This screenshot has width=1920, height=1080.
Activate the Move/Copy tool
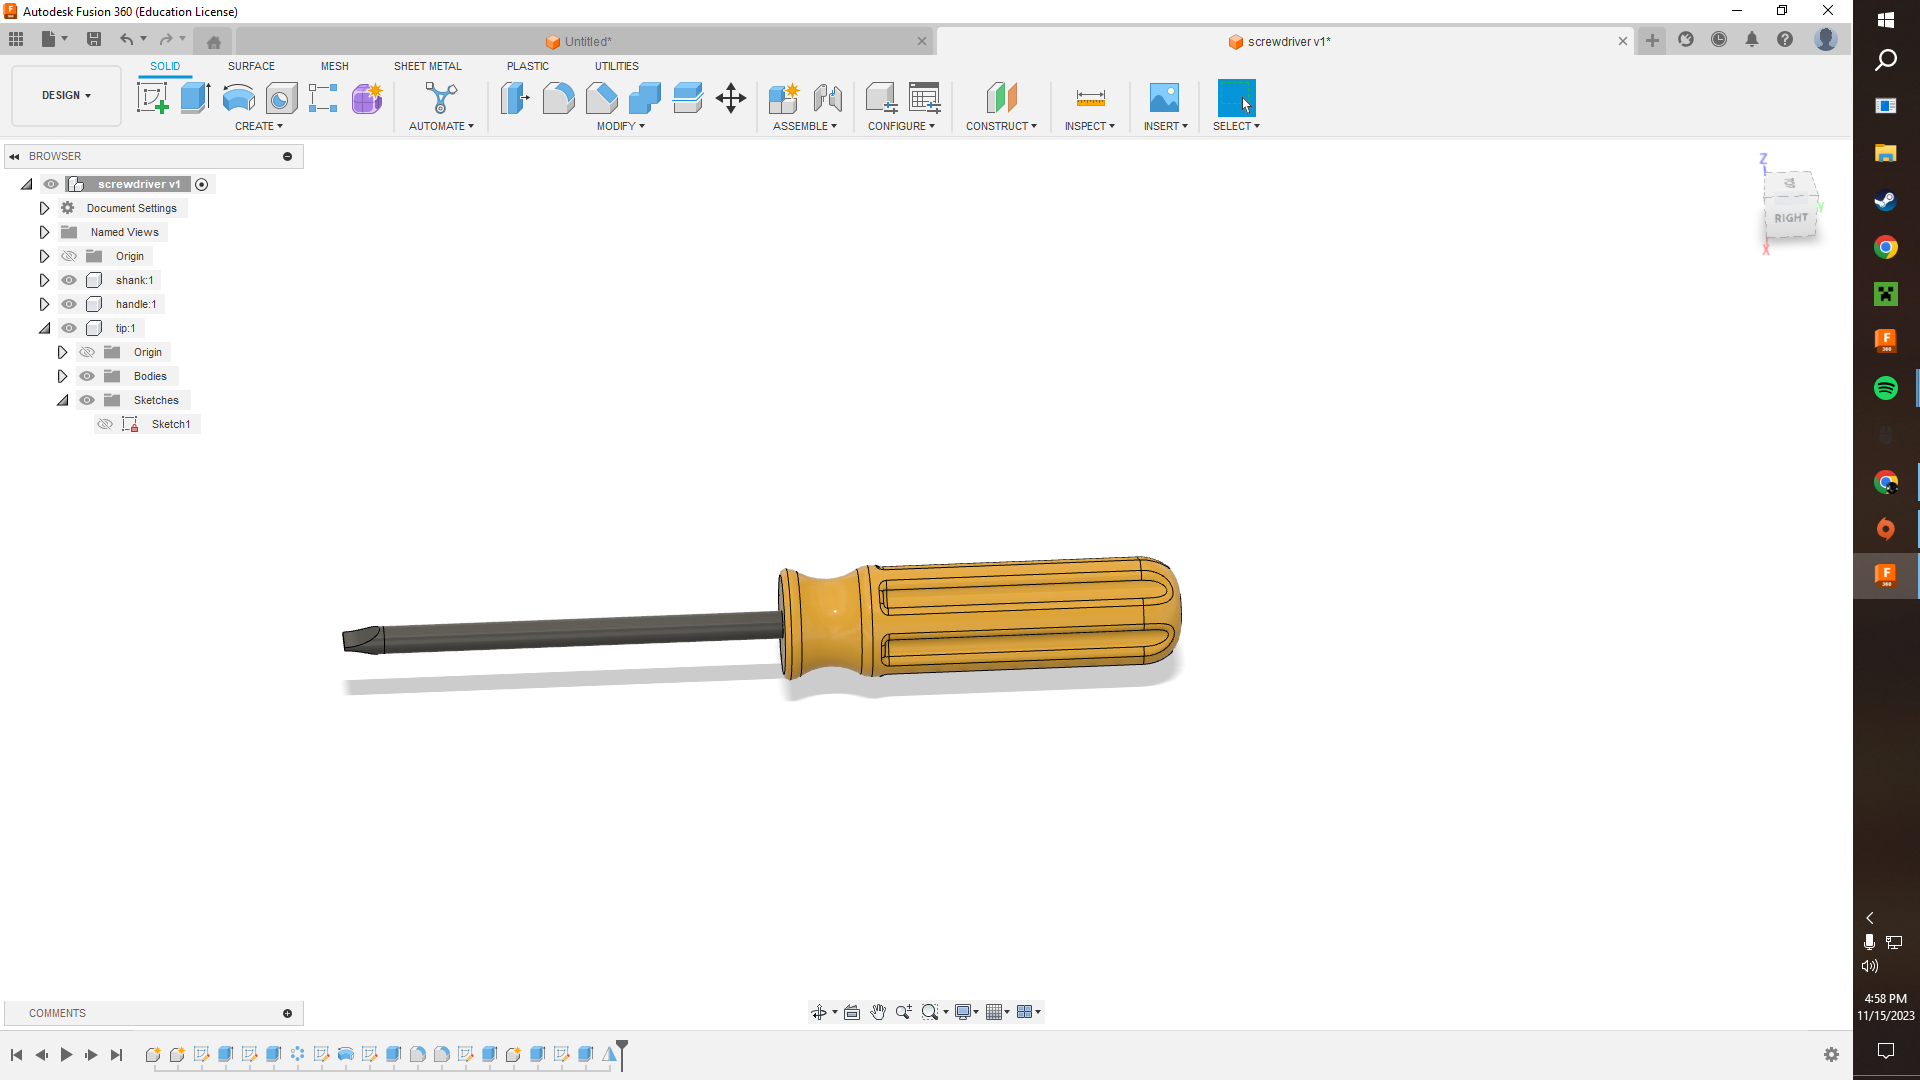(x=730, y=98)
